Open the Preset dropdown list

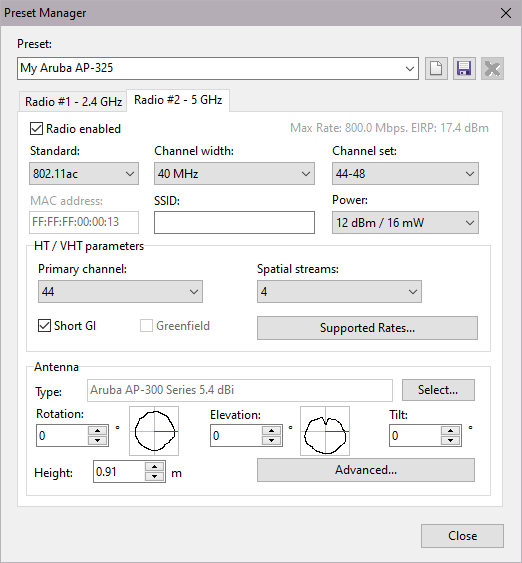(x=218, y=68)
